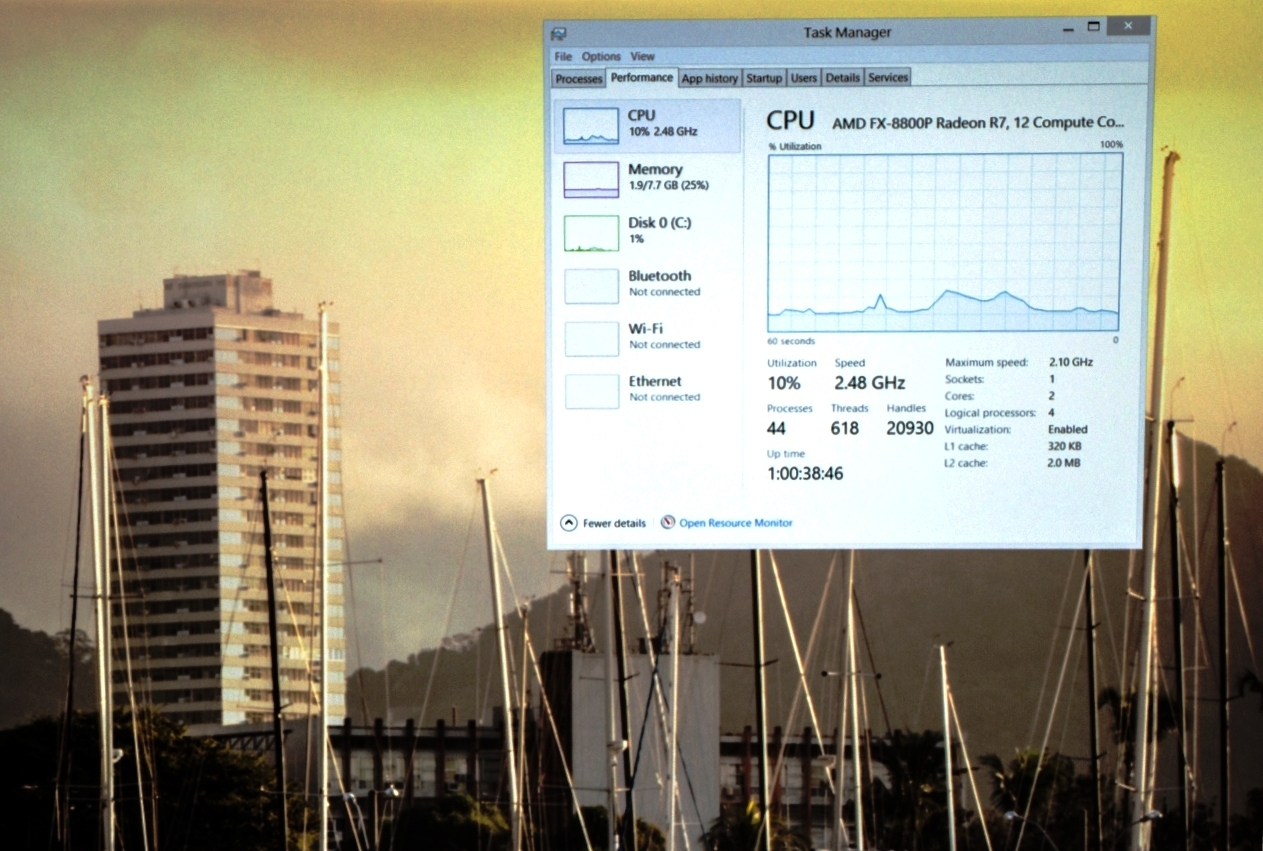Click the CPU heading above the graph

pos(790,121)
